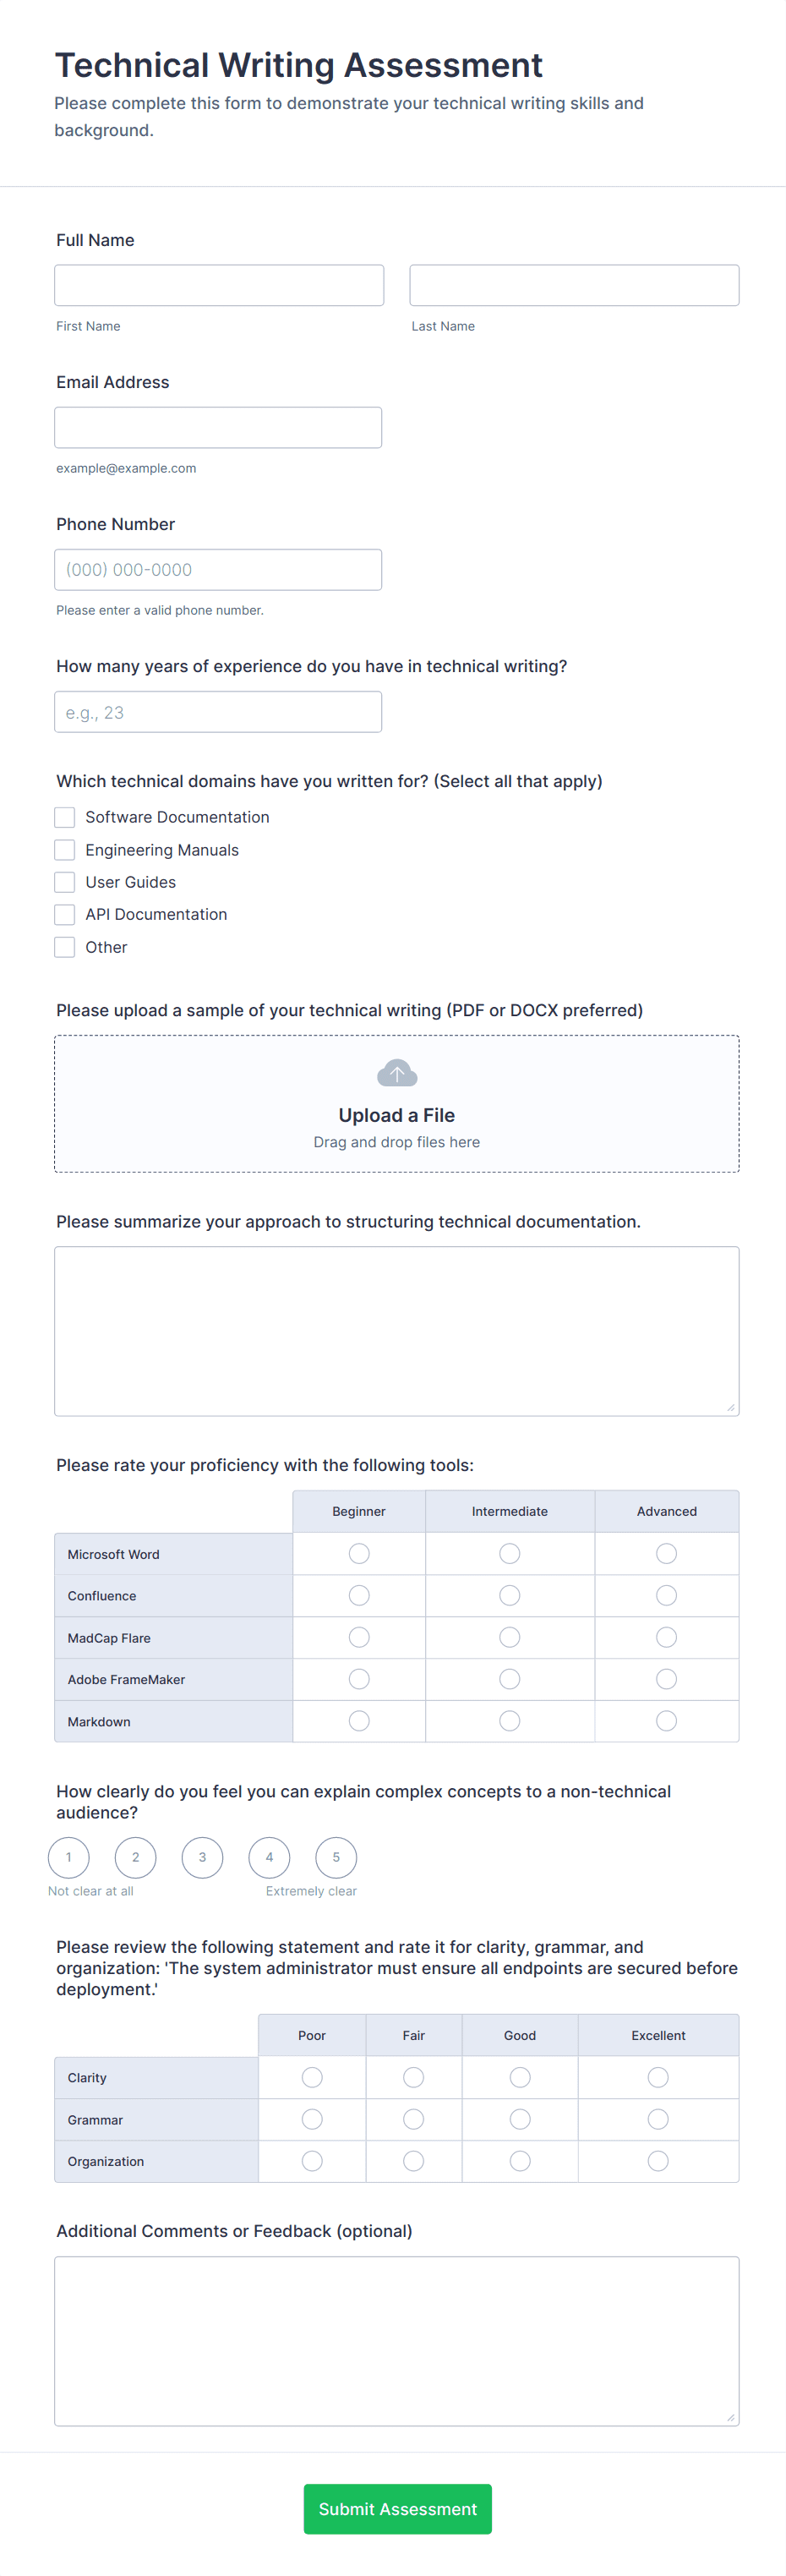This screenshot has height=2576, width=786.
Task: Click the years of experience field
Action: [x=218, y=712]
